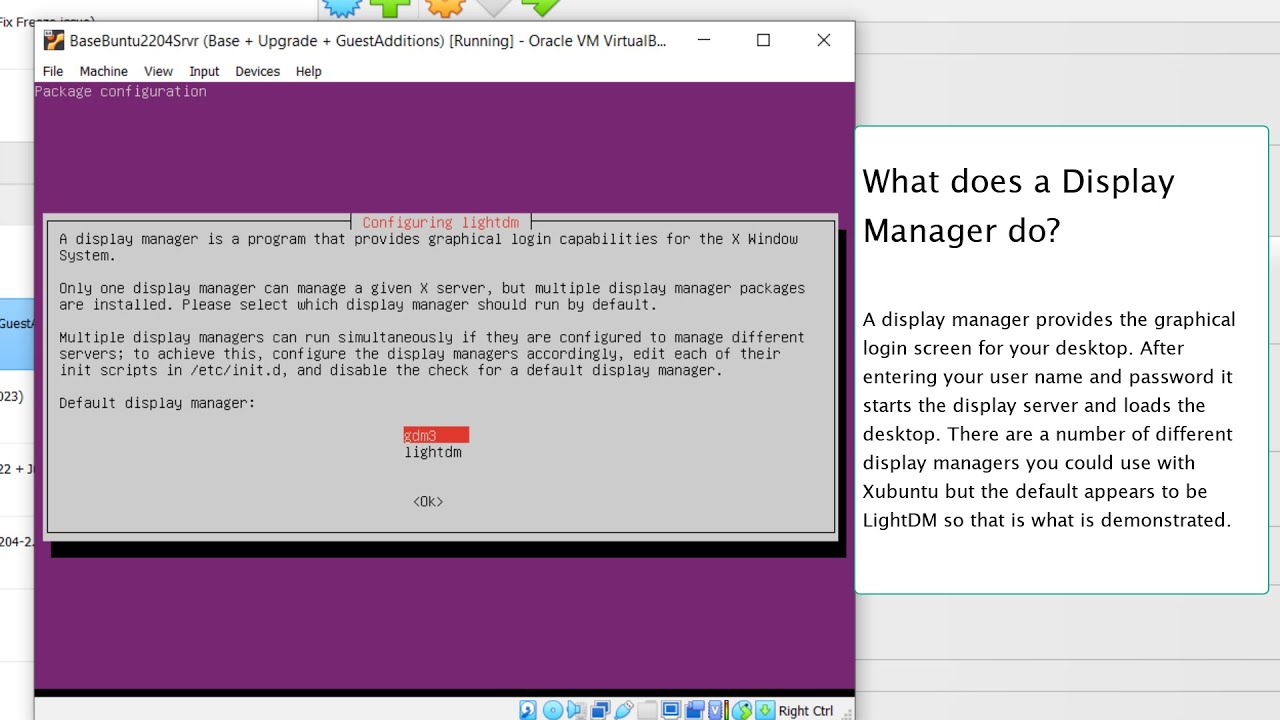1280x720 pixels.
Task: Click the orange Settings gear in Manager
Action: coord(445,7)
